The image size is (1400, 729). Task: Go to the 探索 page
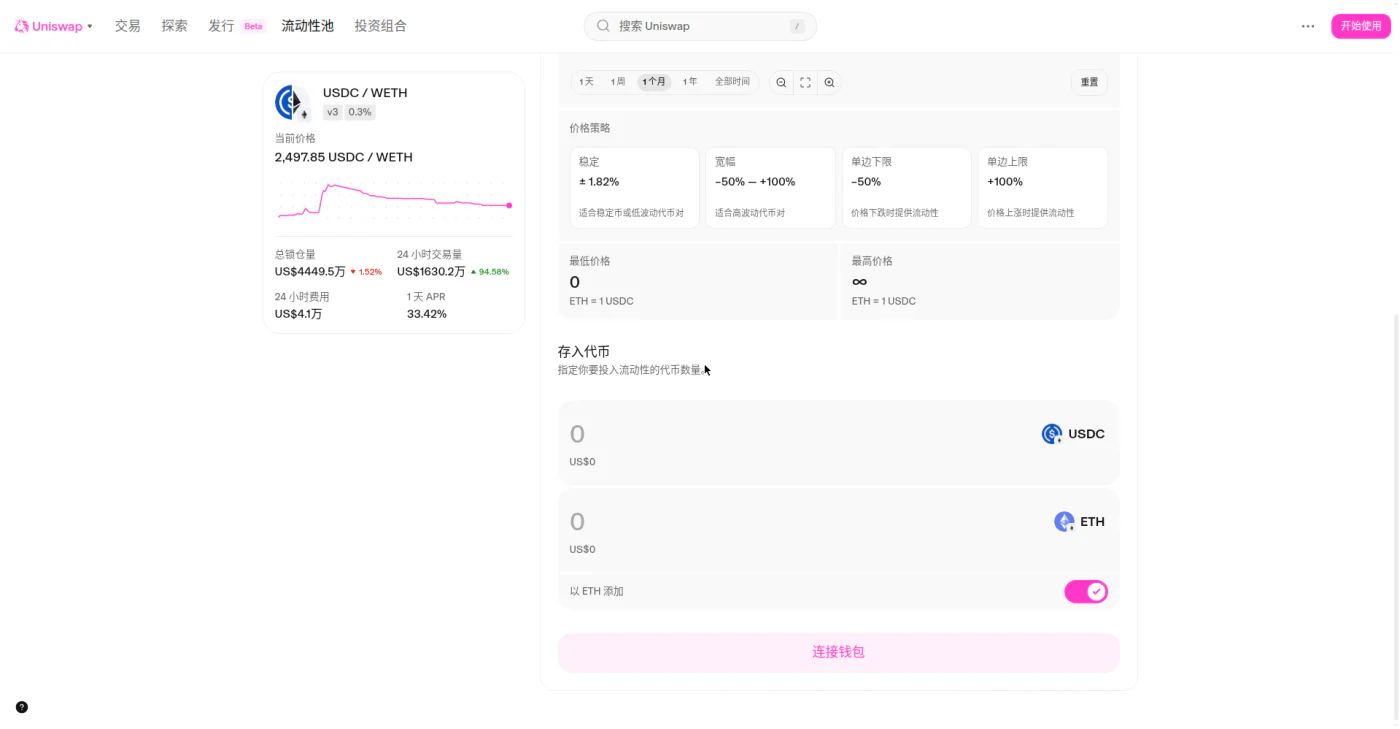174,26
